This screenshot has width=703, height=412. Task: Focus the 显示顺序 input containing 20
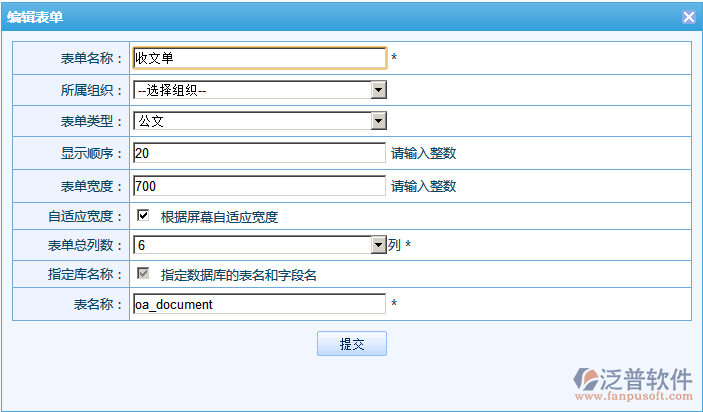259,154
